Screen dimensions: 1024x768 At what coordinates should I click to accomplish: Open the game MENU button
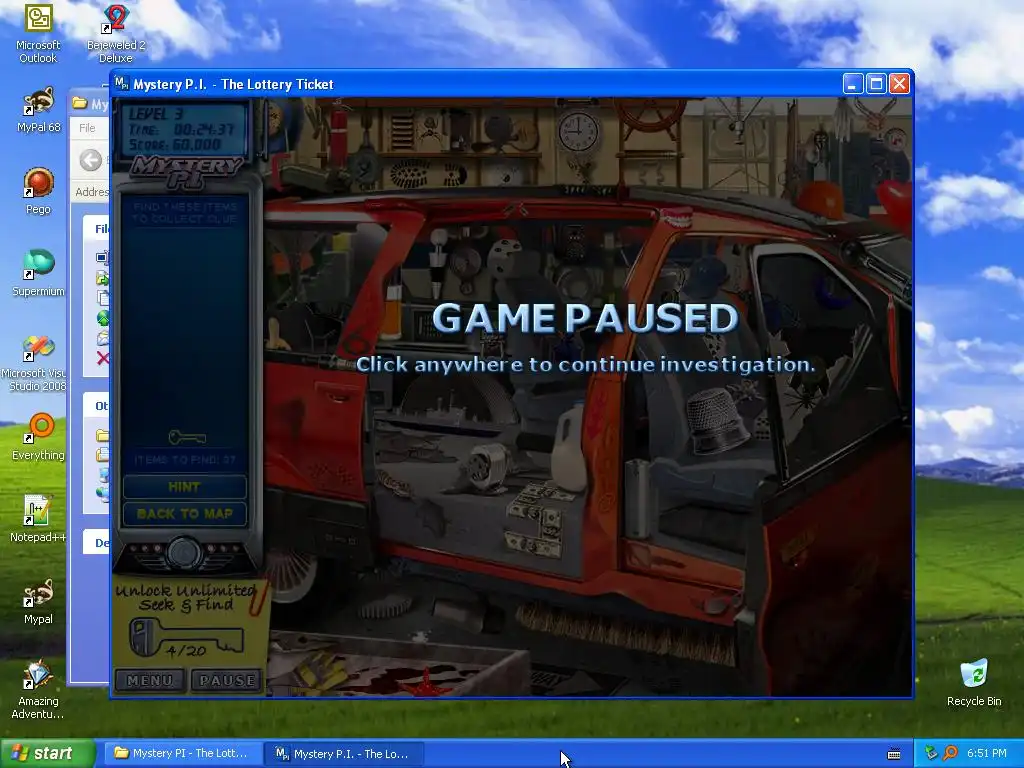[150, 680]
